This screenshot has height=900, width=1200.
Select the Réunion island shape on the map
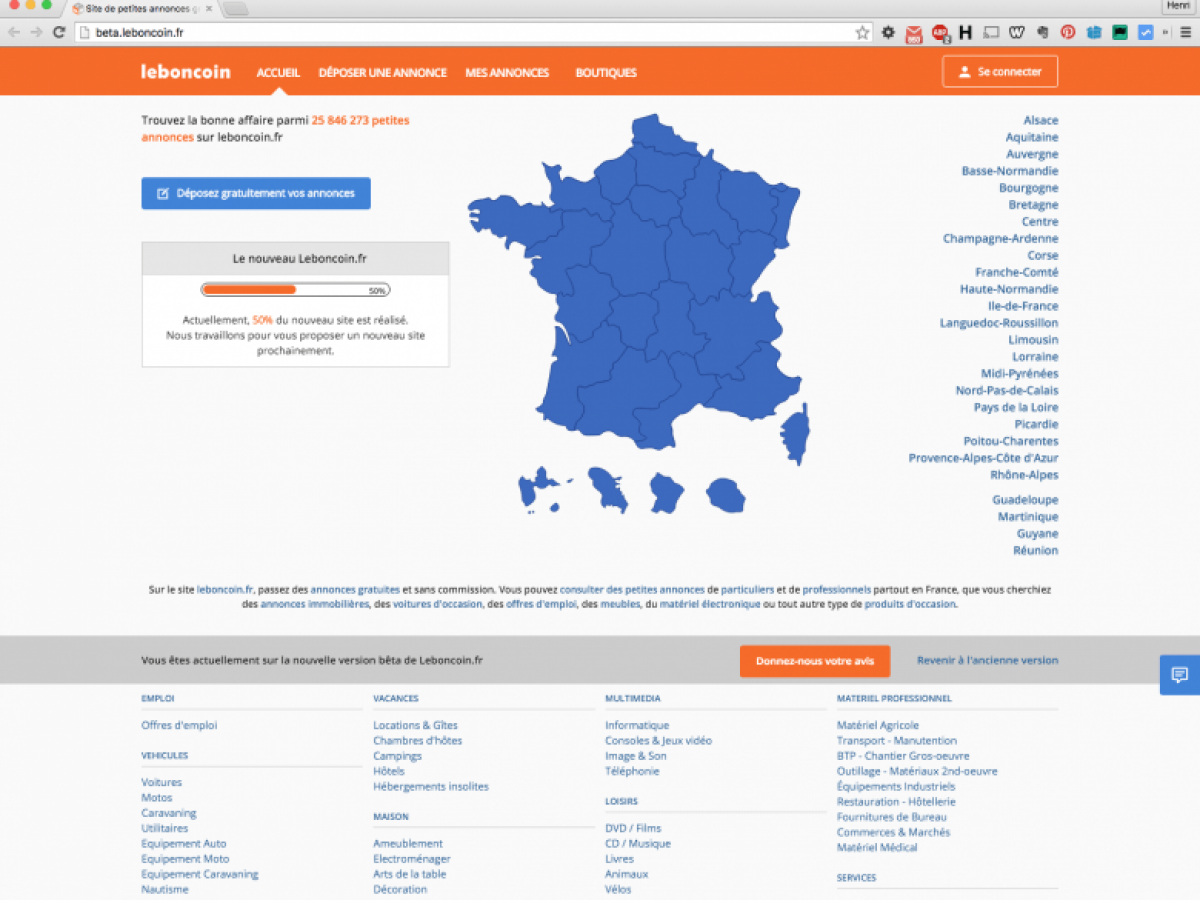pyautogui.click(x=725, y=493)
